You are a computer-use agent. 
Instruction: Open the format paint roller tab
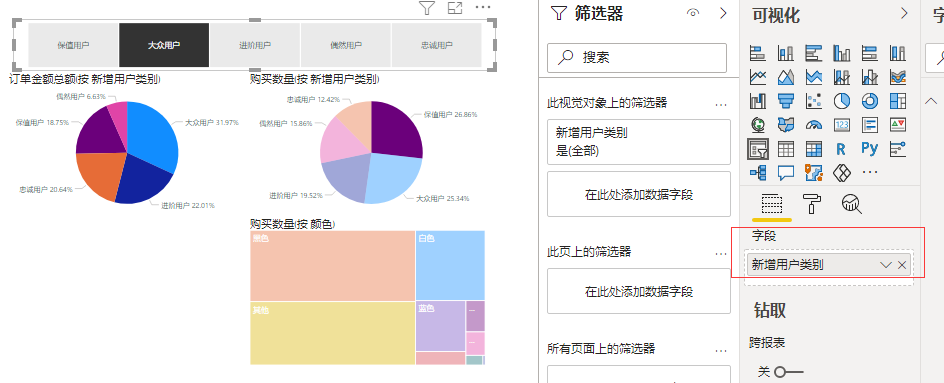(x=813, y=204)
